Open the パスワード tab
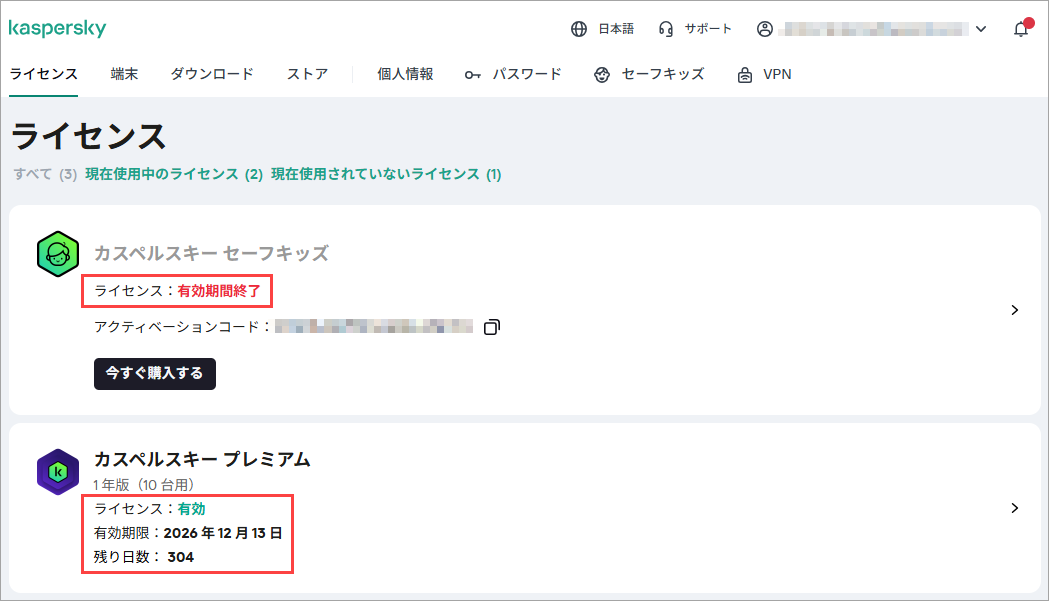The image size is (1049, 601). pos(527,74)
